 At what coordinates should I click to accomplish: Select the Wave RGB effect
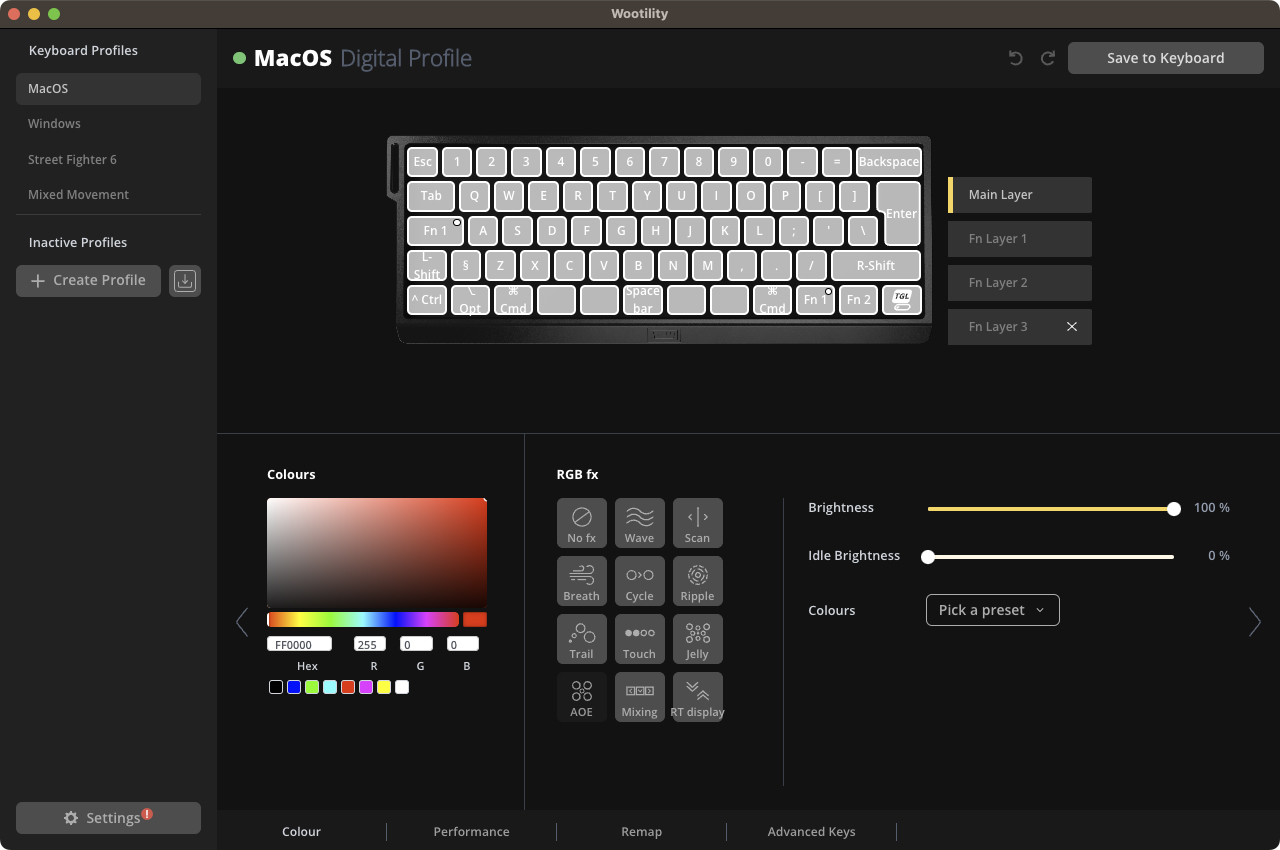(x=639, y=523)
